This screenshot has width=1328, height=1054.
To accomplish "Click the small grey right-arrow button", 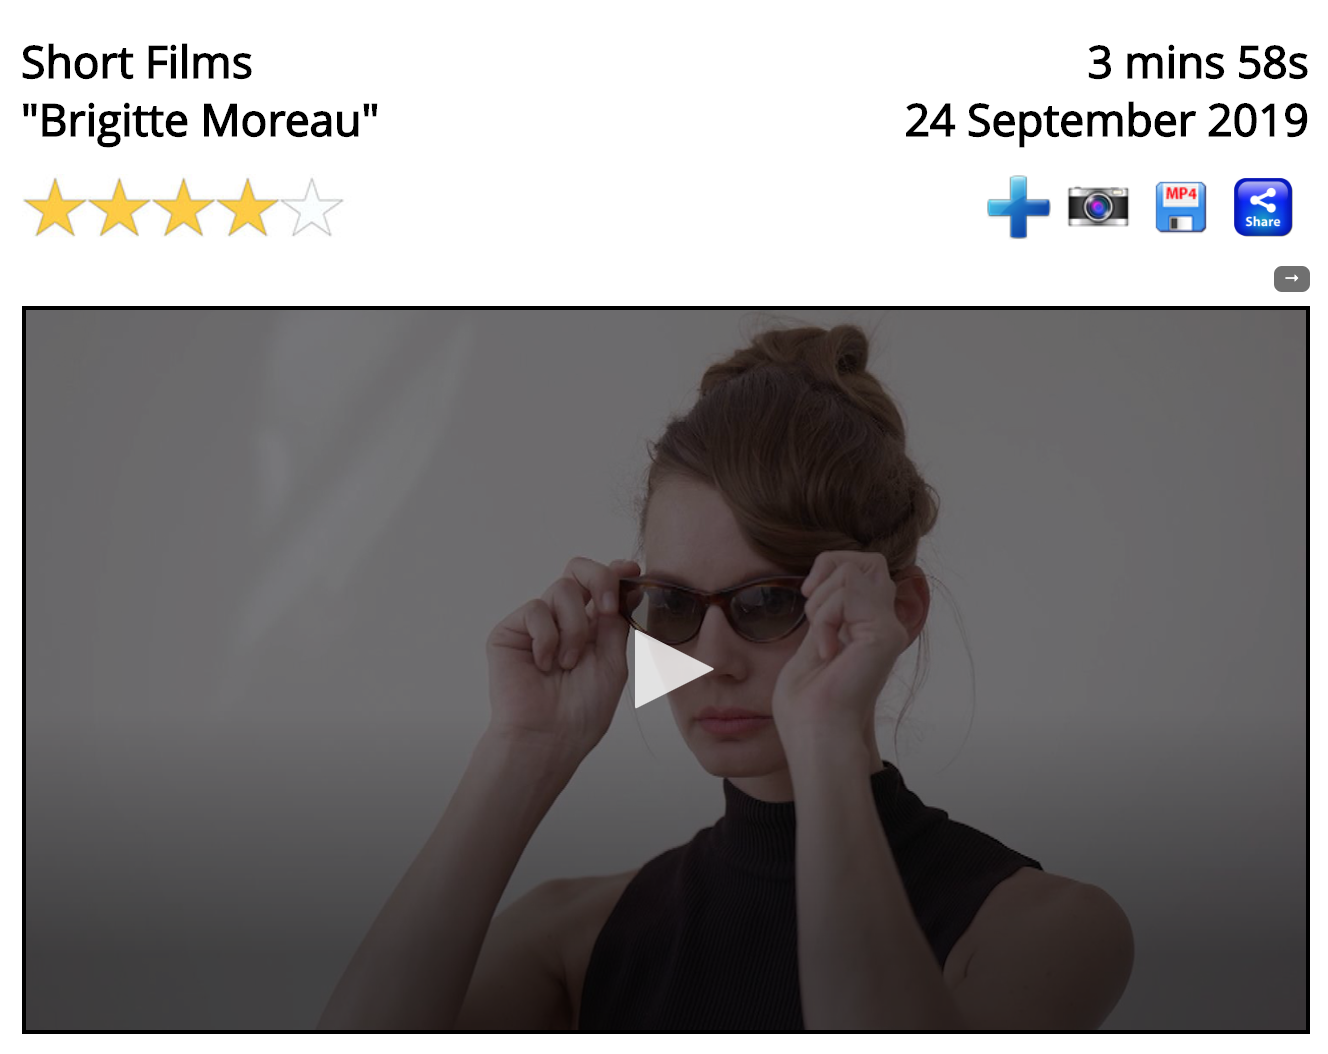I will click(x=1291, y=279).
